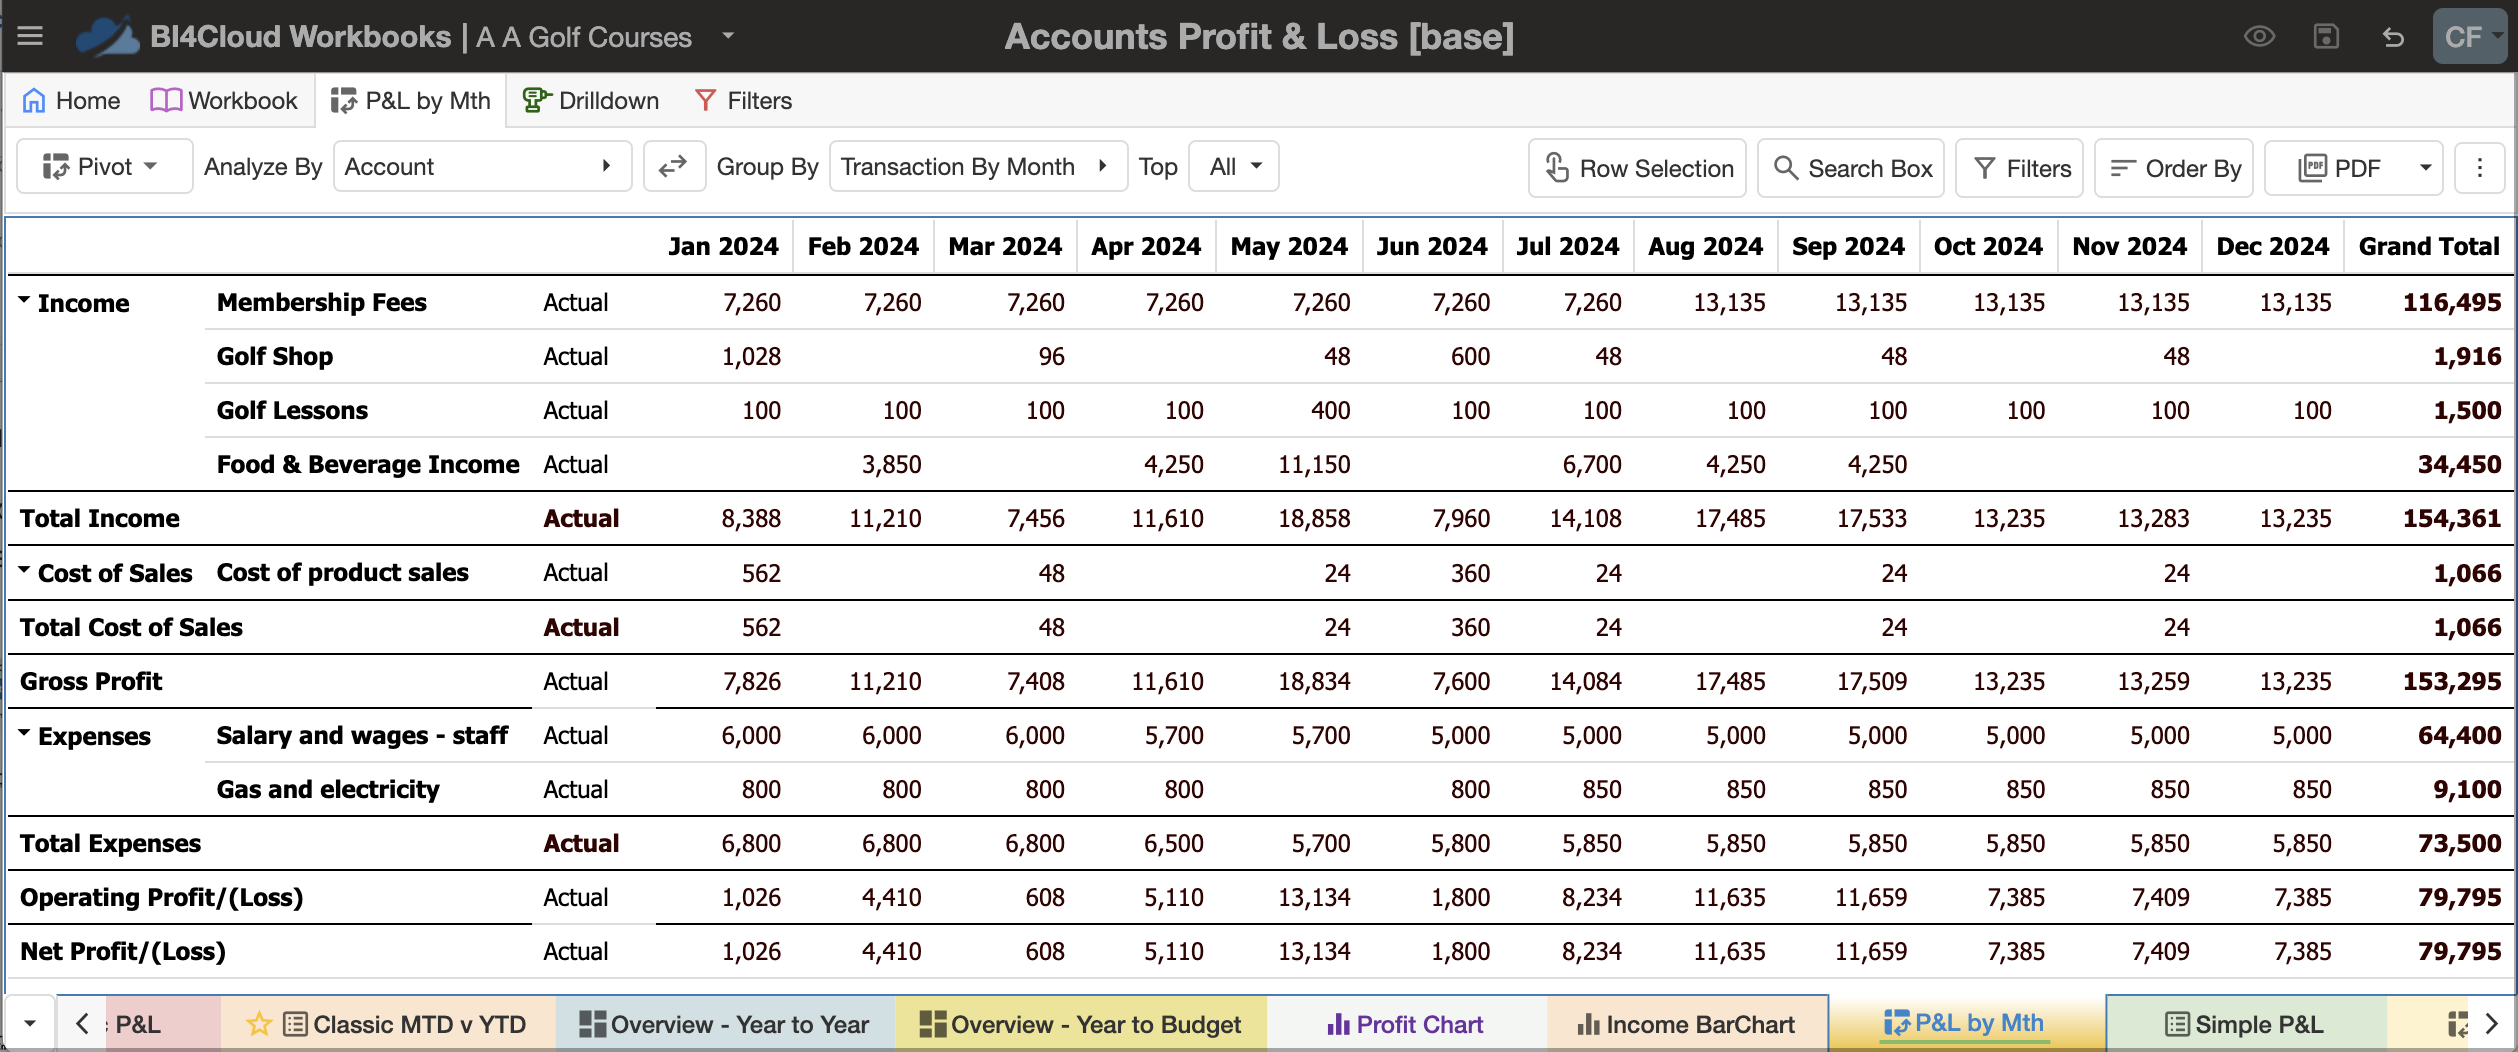2518x1052 pixels.
Task: Open the Filters tab in ribbon
Action: click(743, 101)
